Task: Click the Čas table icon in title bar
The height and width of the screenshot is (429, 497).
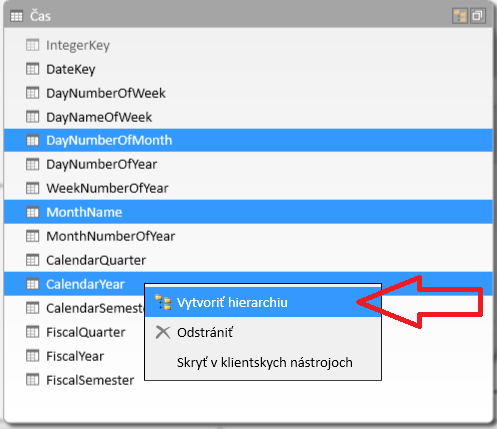Action: (16, 16)
